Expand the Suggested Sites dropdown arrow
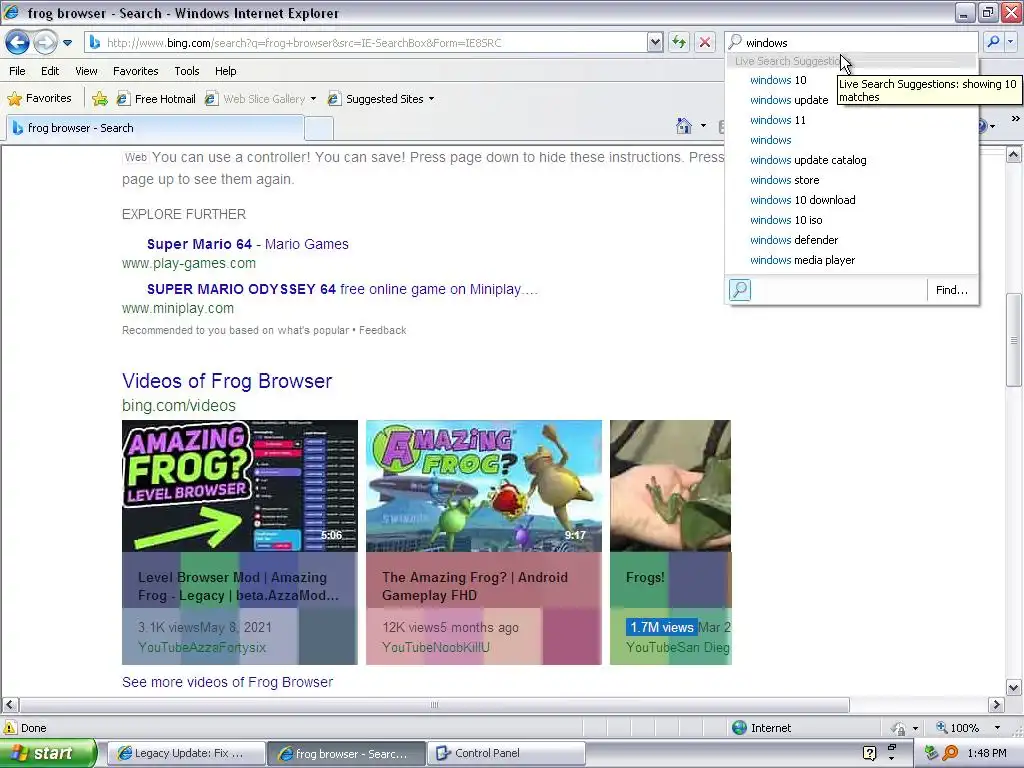Image resolution: width=1024 pixels, height=768 pixels. click(432, 99)
